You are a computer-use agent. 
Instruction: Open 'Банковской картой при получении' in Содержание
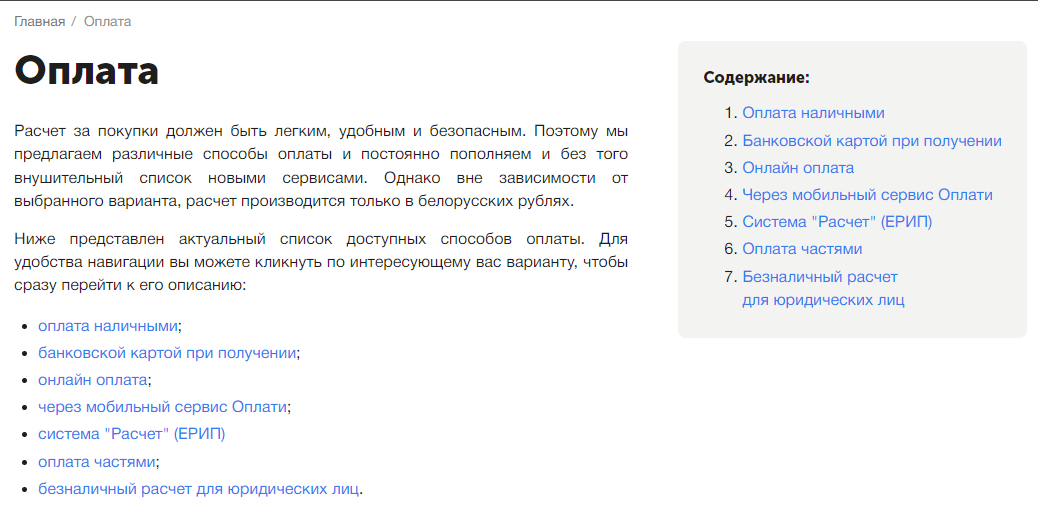872,141
